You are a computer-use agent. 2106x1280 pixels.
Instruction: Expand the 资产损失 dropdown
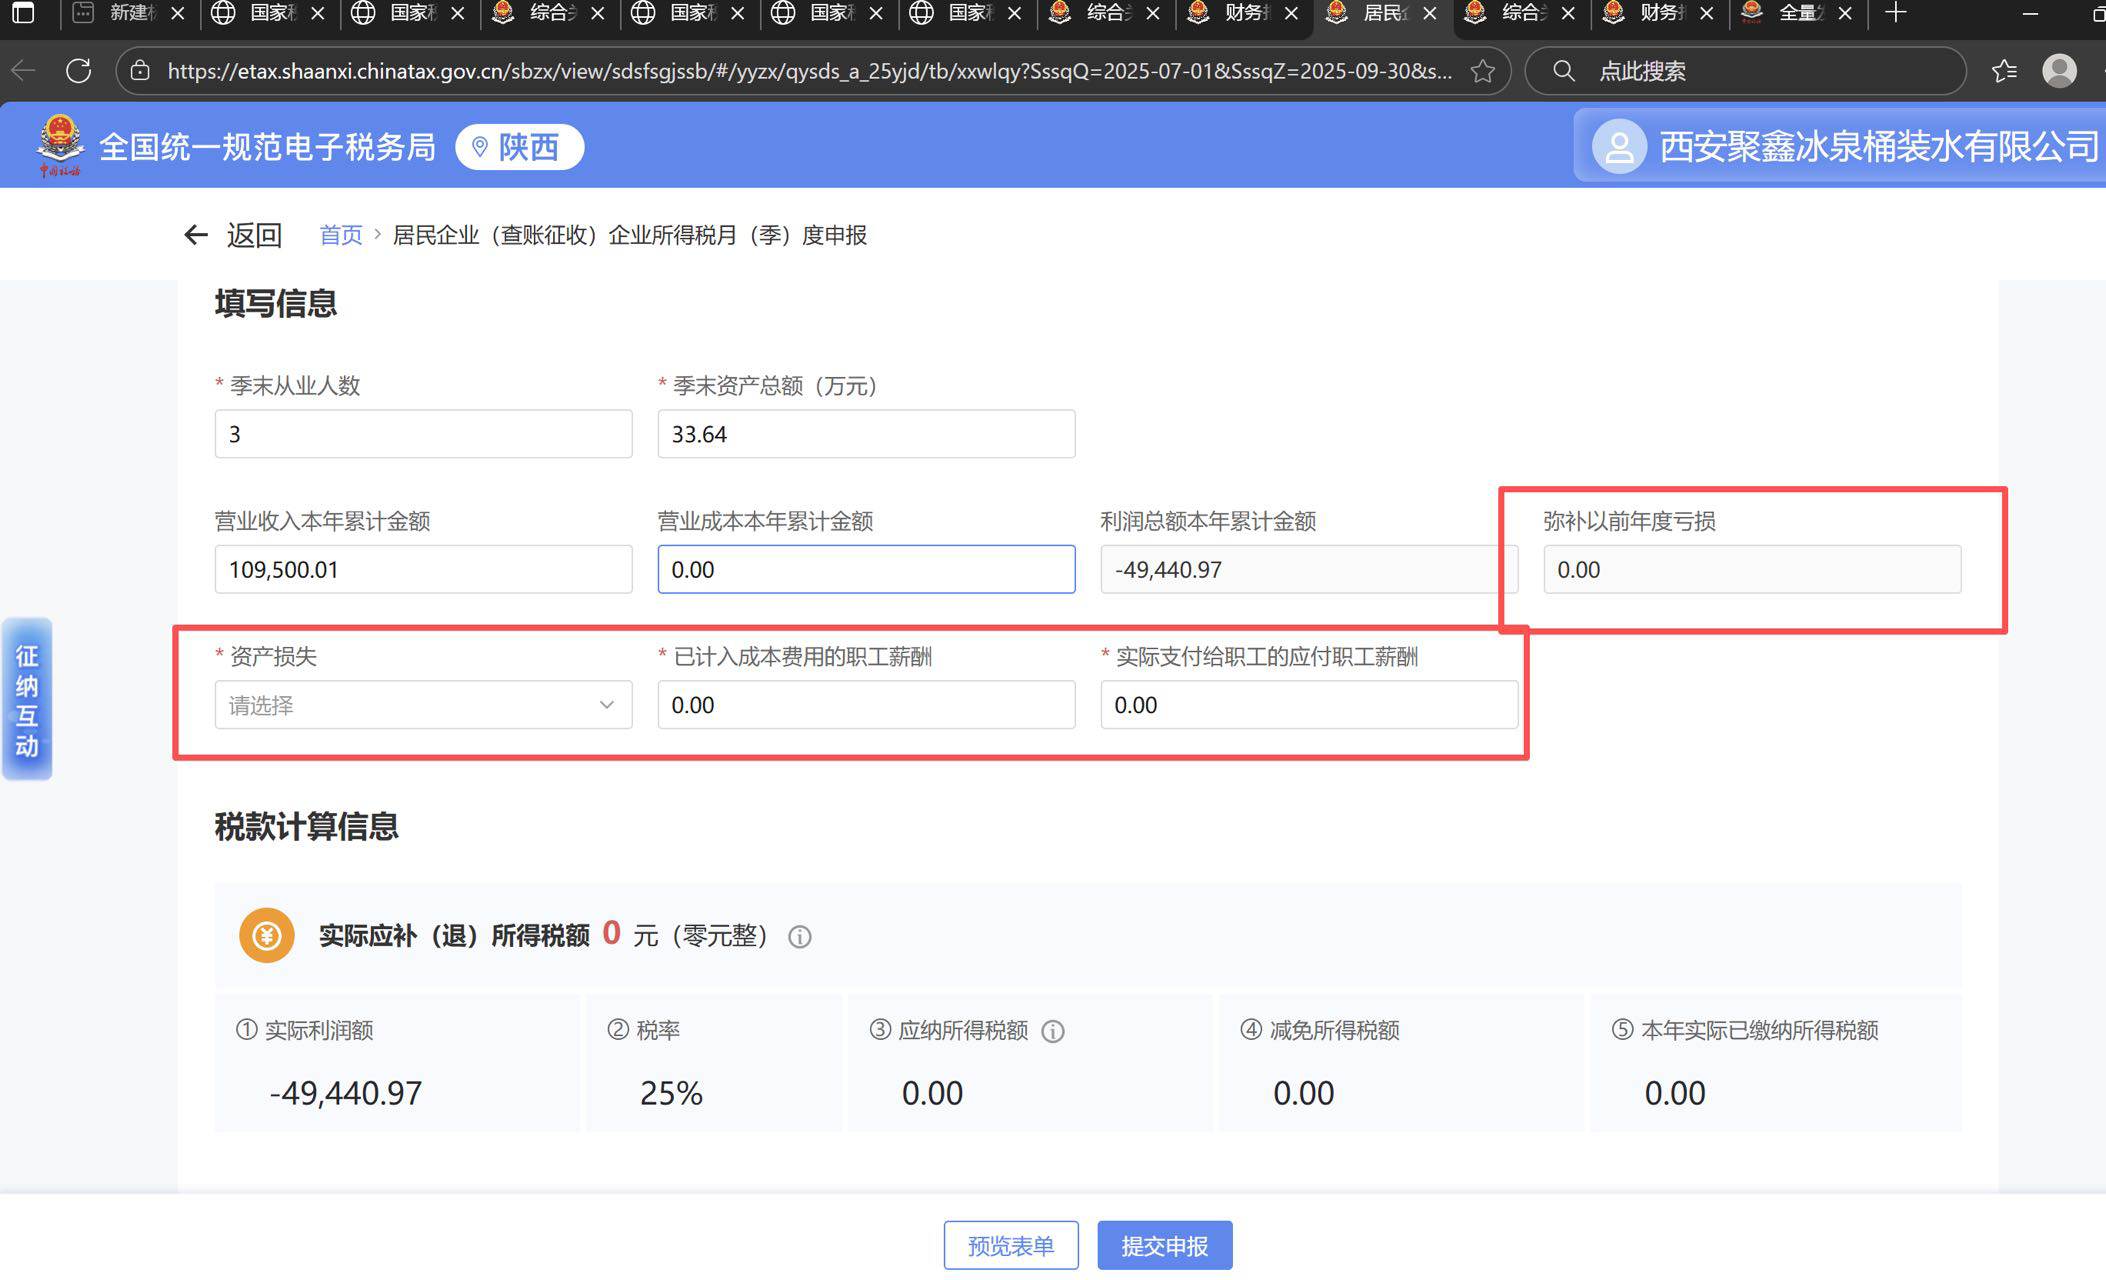pos(423,705)
